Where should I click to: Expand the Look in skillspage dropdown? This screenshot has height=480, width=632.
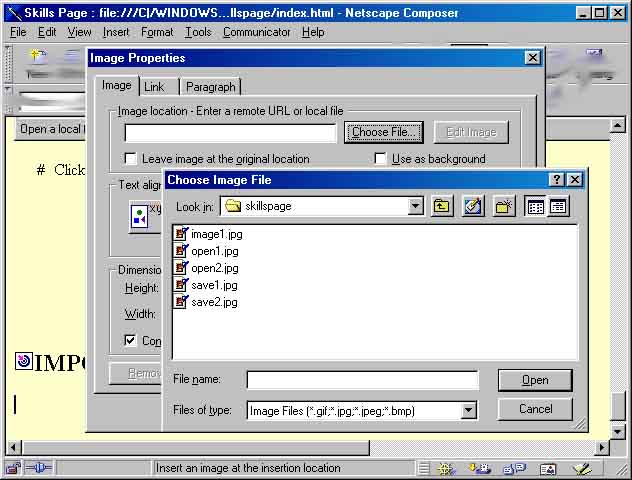tap(415, 206)
